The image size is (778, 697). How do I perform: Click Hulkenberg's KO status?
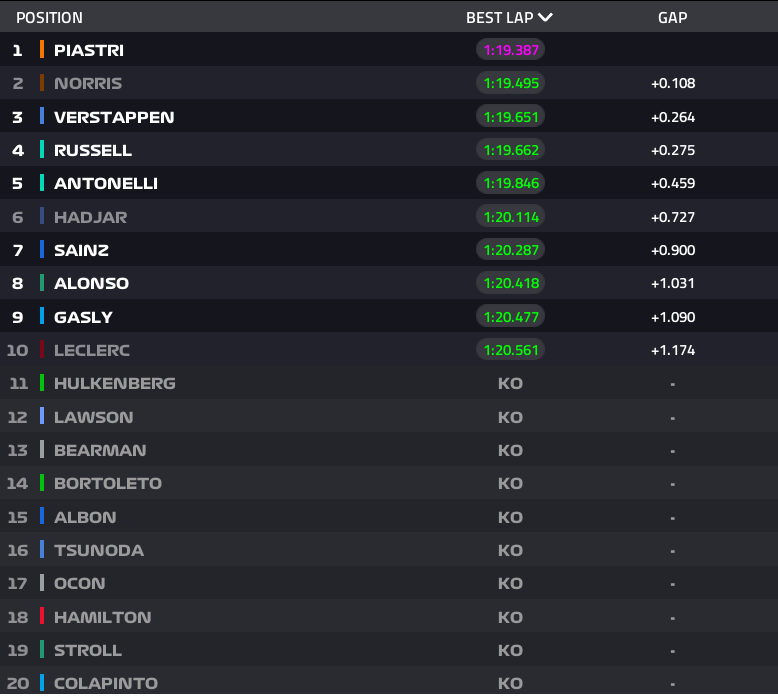click(x=510, y=383)
